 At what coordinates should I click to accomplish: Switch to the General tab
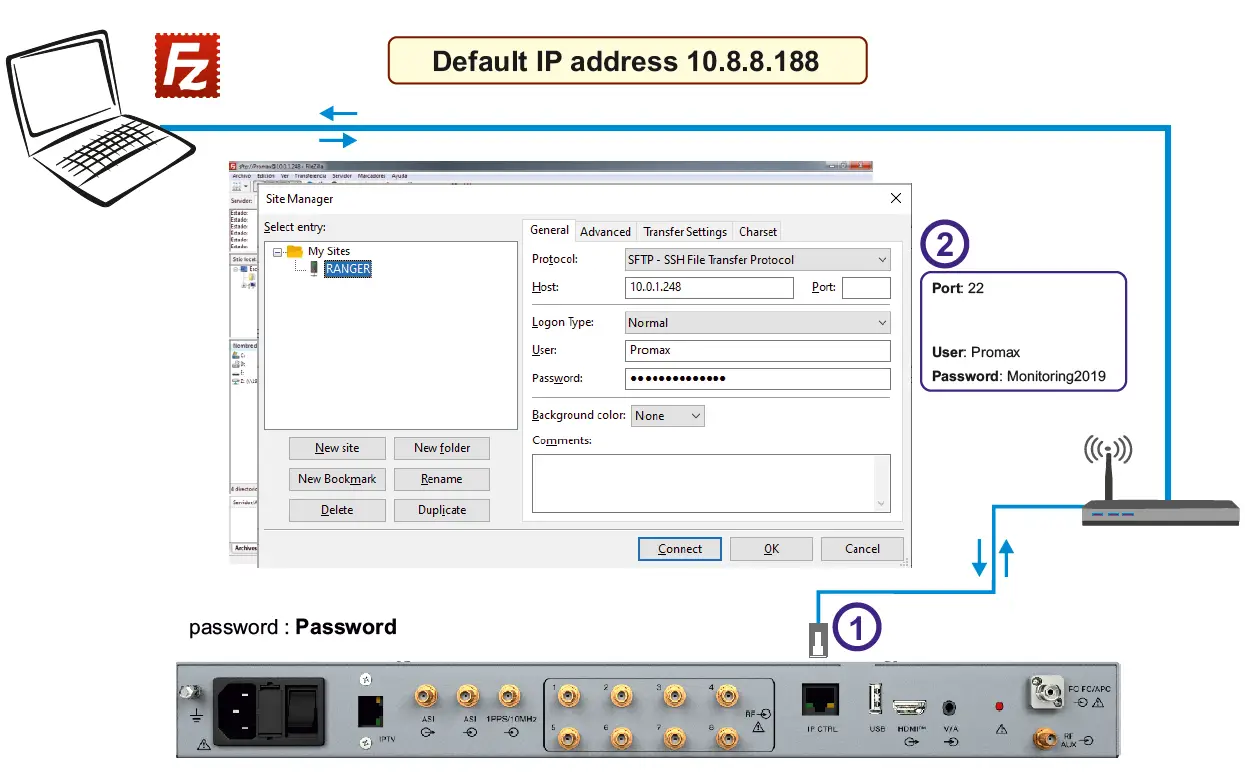click(549, 230)
